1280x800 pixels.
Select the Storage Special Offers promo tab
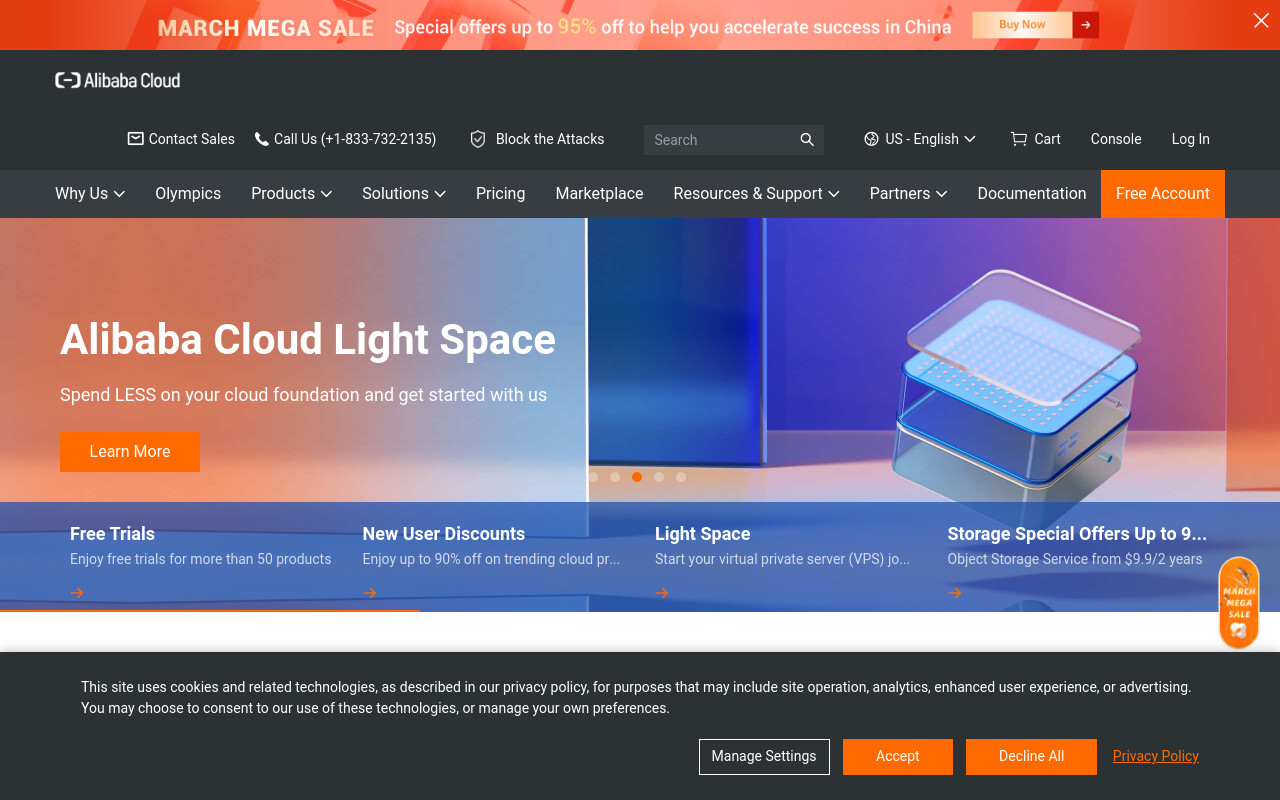[1077, 557]
